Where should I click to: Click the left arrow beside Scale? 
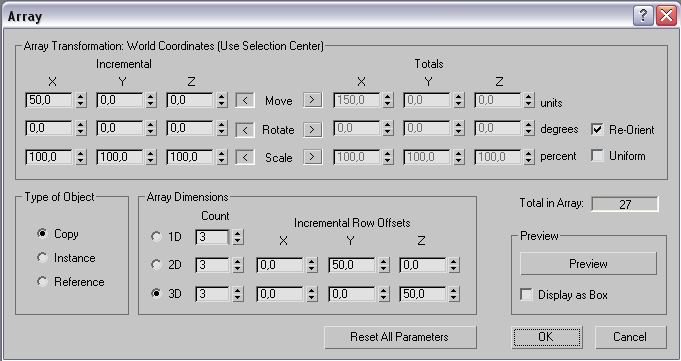tap(245, 157)
